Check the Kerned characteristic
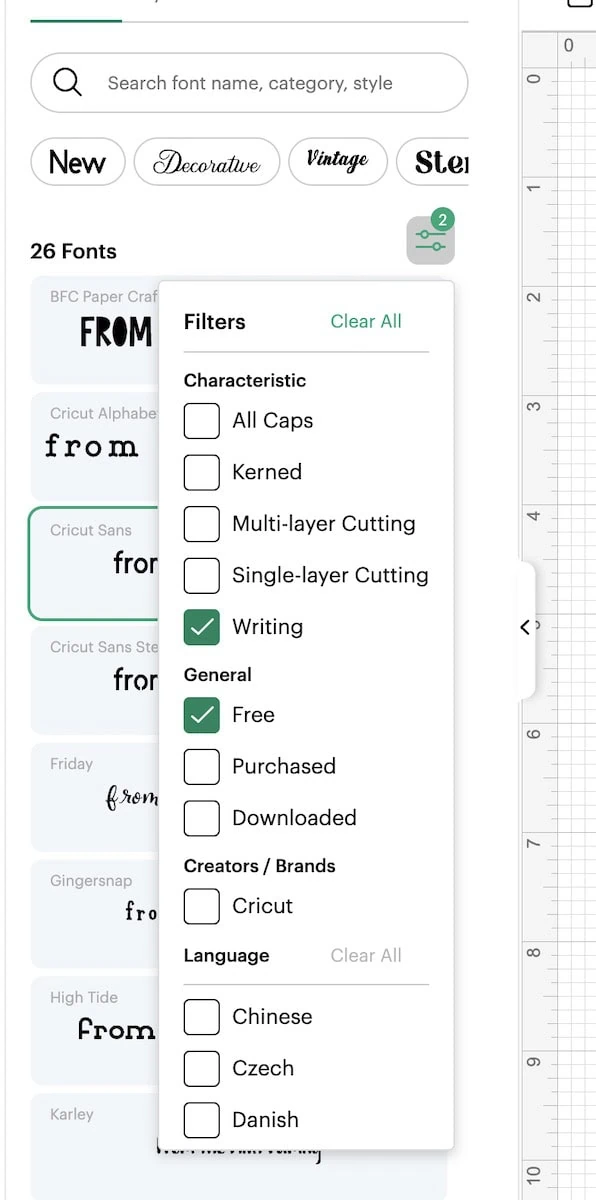This screenshot has height=1200, width=596. tap(201, 472)
